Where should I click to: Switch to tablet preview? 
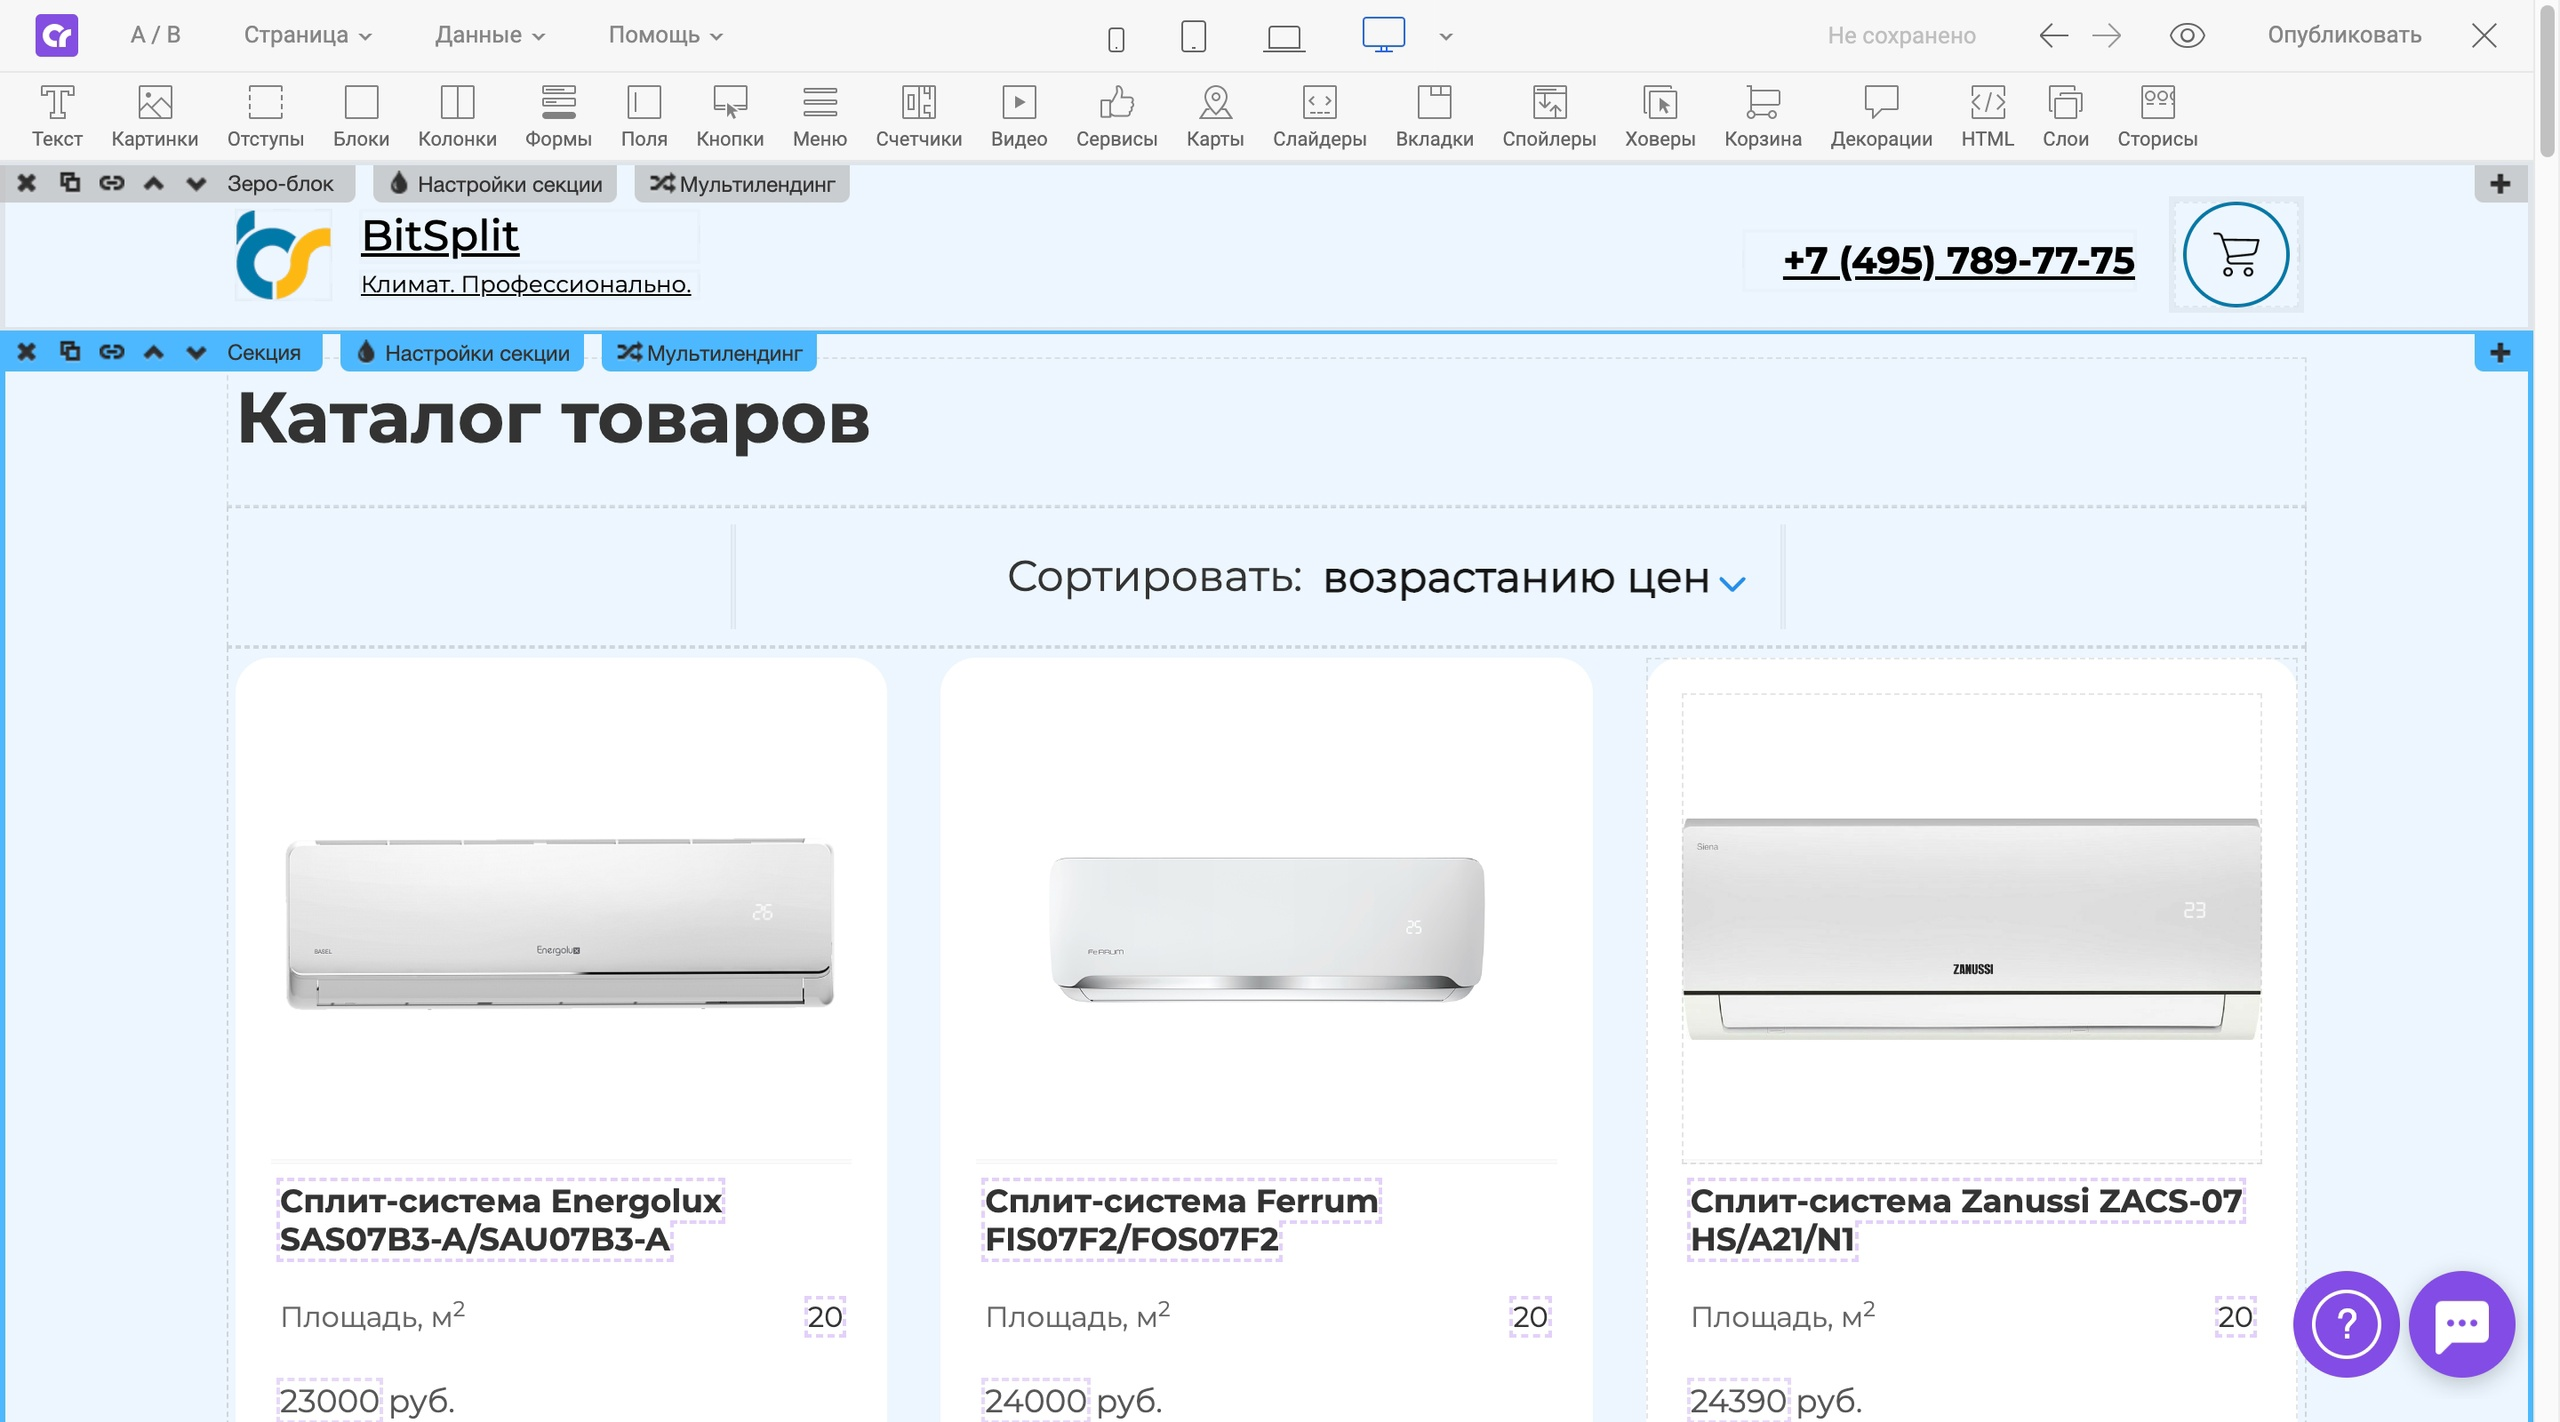pos(1193,37)
